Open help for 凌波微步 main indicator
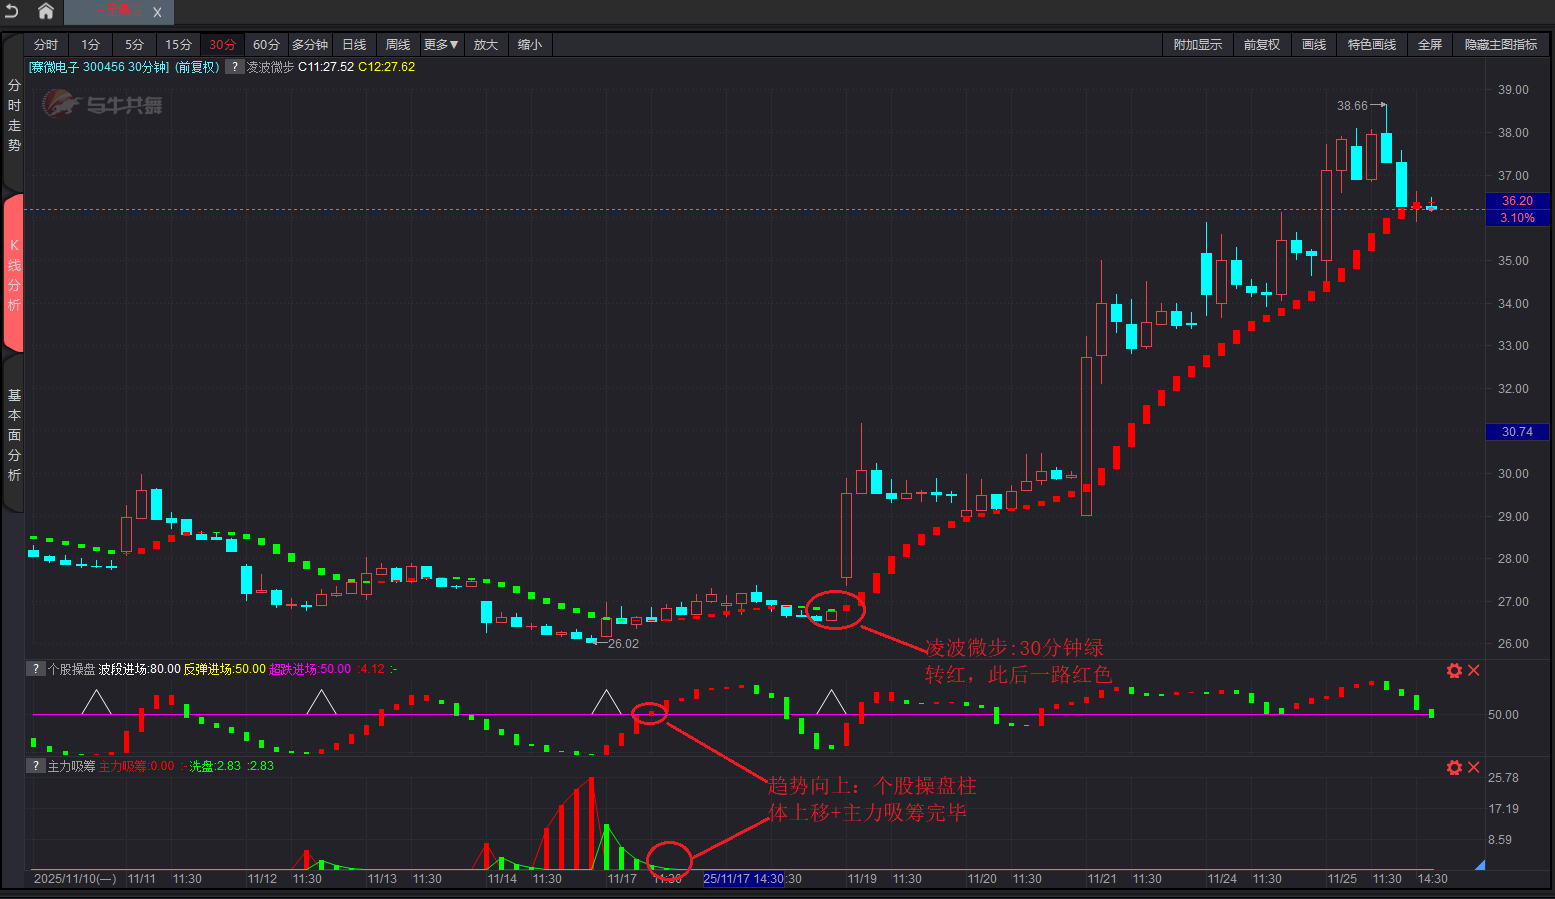Image resolution: width=1555 pixels, height=899 pixels. (x=234, y=67)
